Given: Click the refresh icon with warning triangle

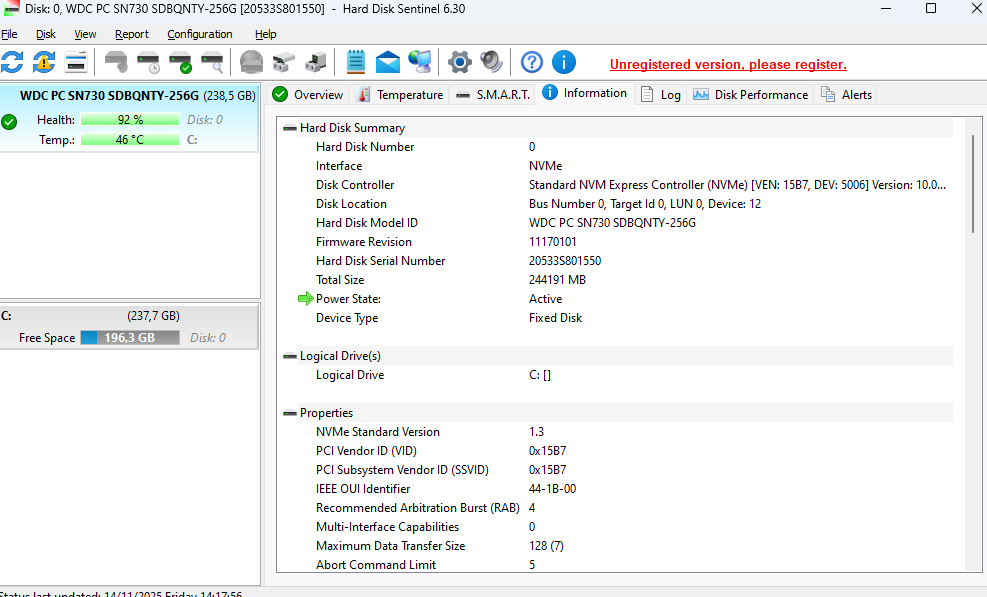Looking at the screenshot, I should point(44,62).
